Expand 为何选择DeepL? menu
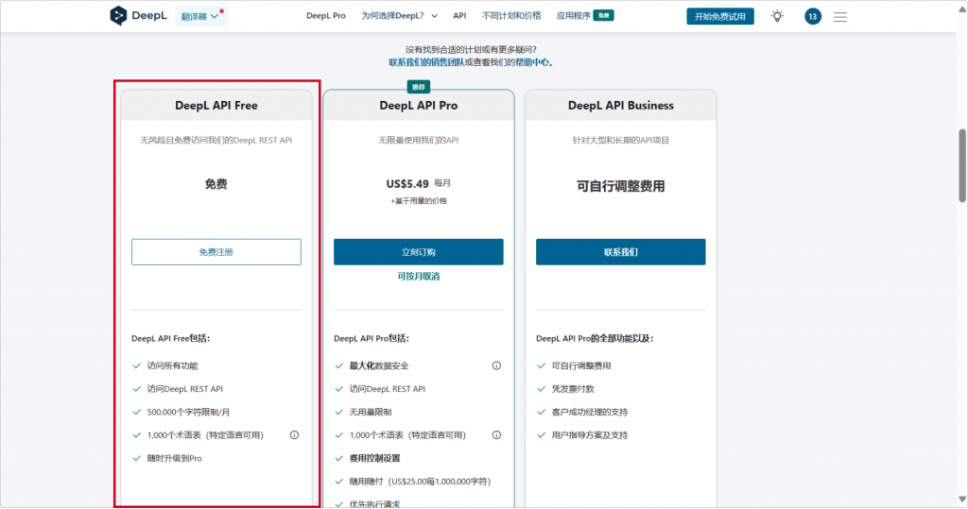 (x=399, y=15)
